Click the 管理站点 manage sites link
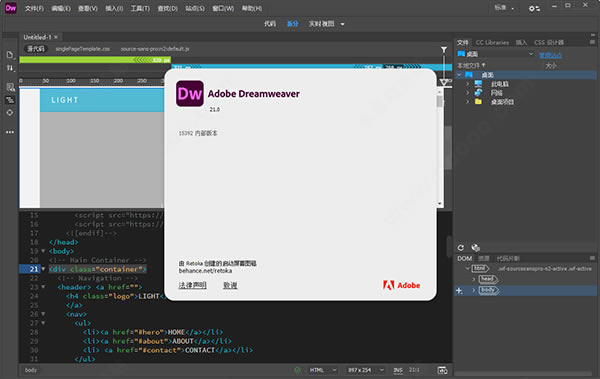600x379 pixels. click(x=551, y=55)
